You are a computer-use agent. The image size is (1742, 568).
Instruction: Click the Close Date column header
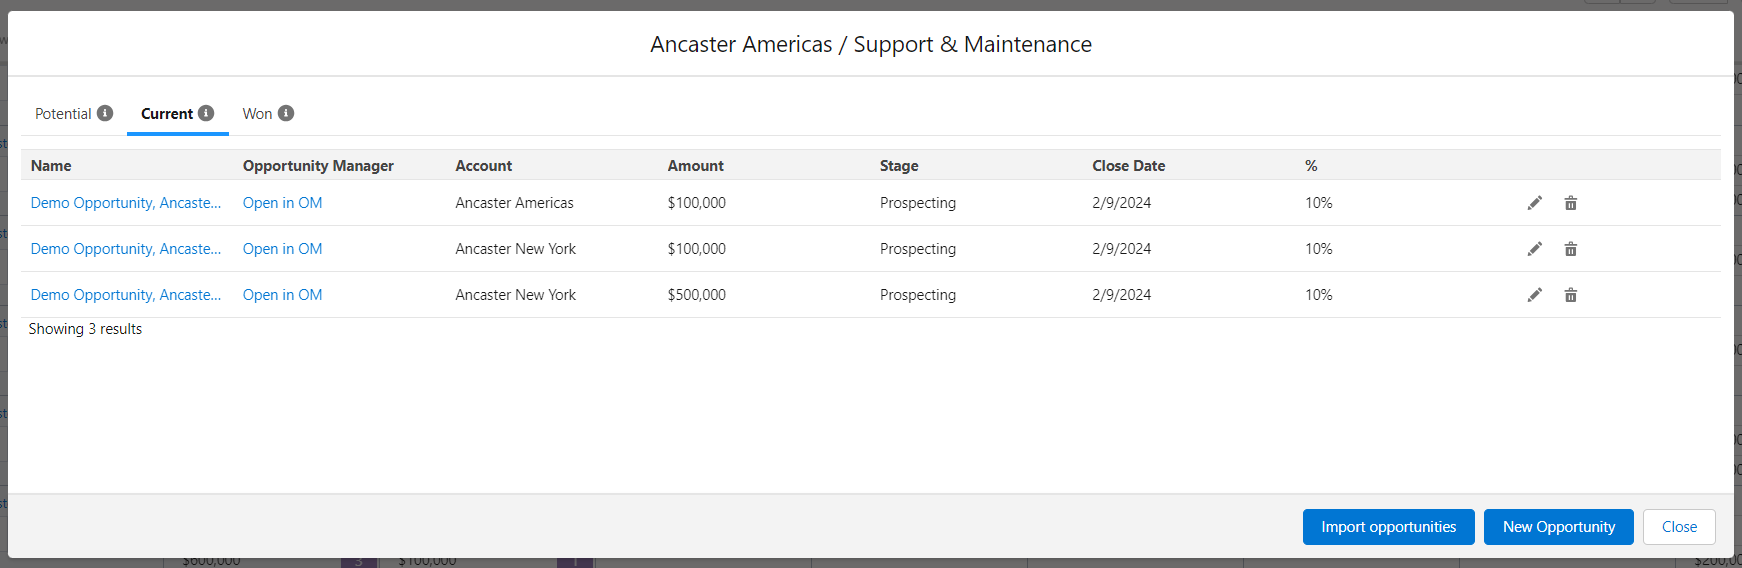pyautogui.click(x=1128, y=166)
